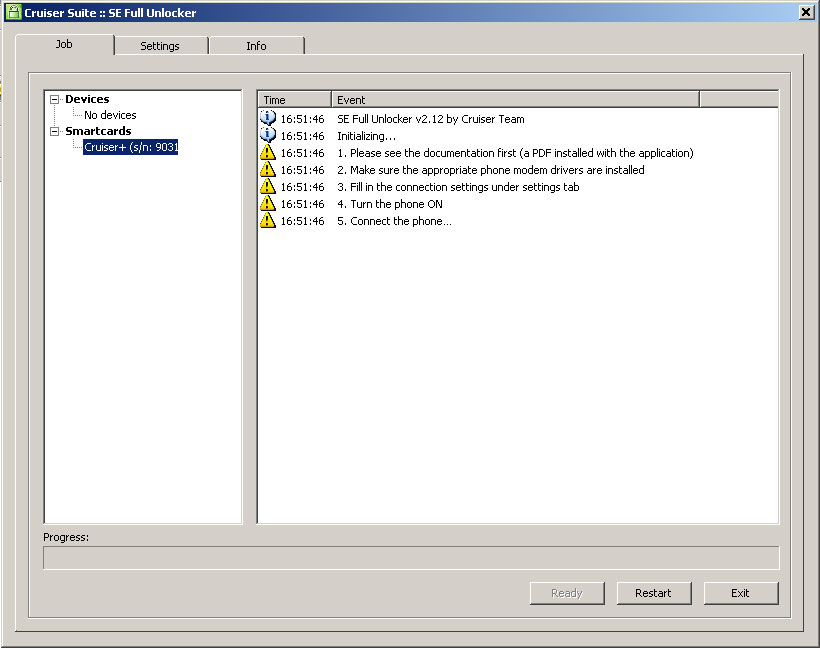Click the Event column header
The image size is (820, 648).
516,99
